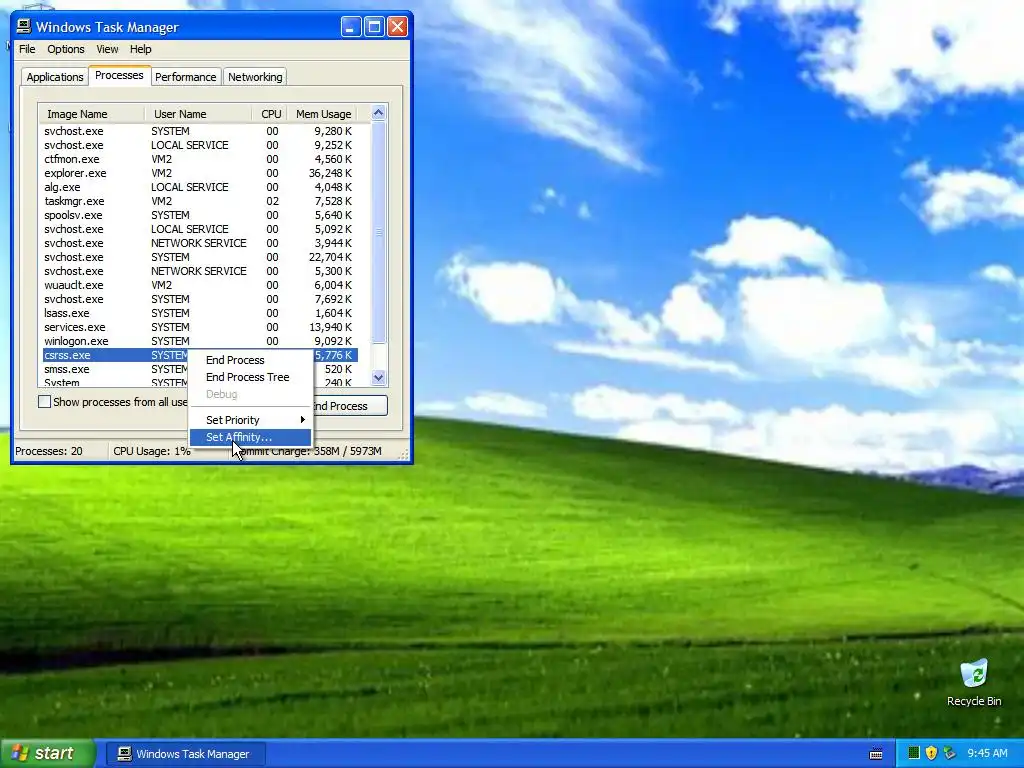Click the Windows Task Manager taskbar button
This screenshot has height=768, width=1024.
click(185, 754)
